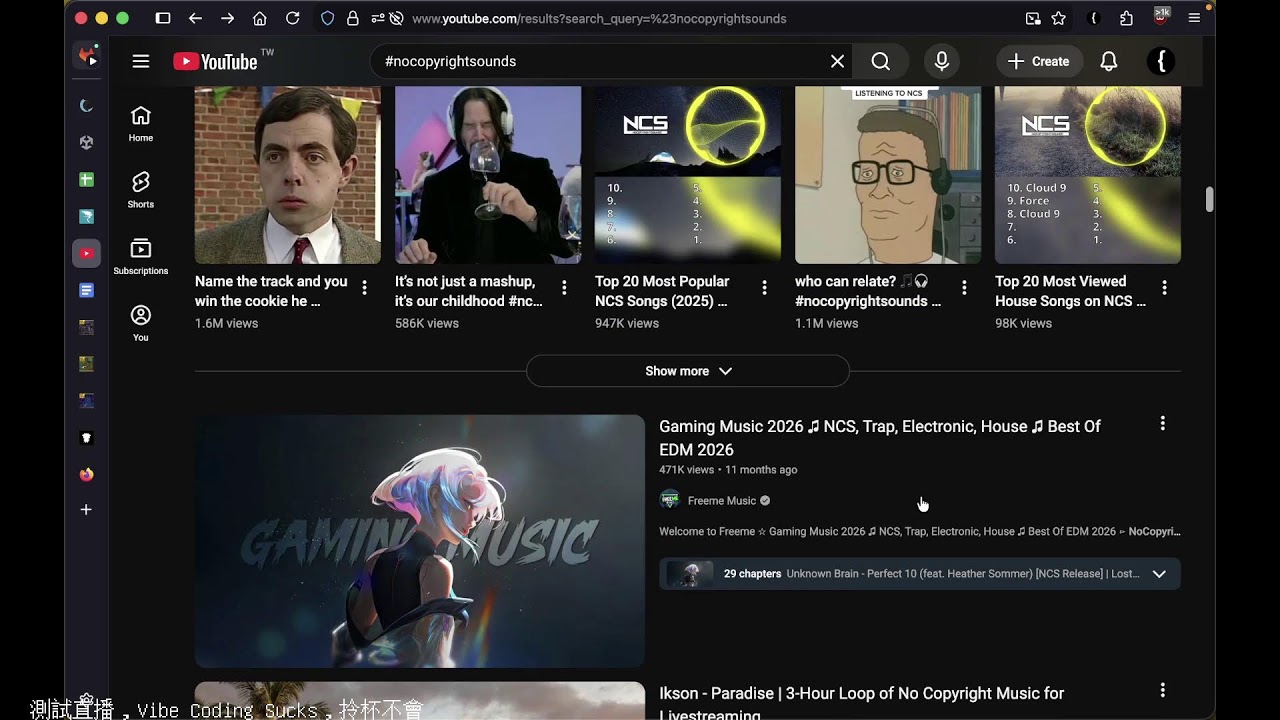Expand the 29 chapters list

tap(920, 574)
